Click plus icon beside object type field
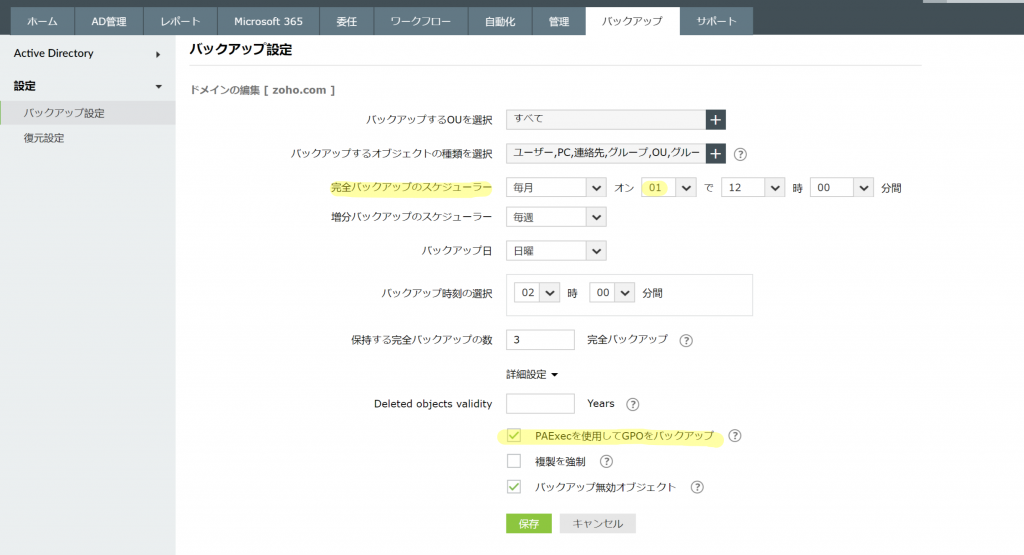 715,154
